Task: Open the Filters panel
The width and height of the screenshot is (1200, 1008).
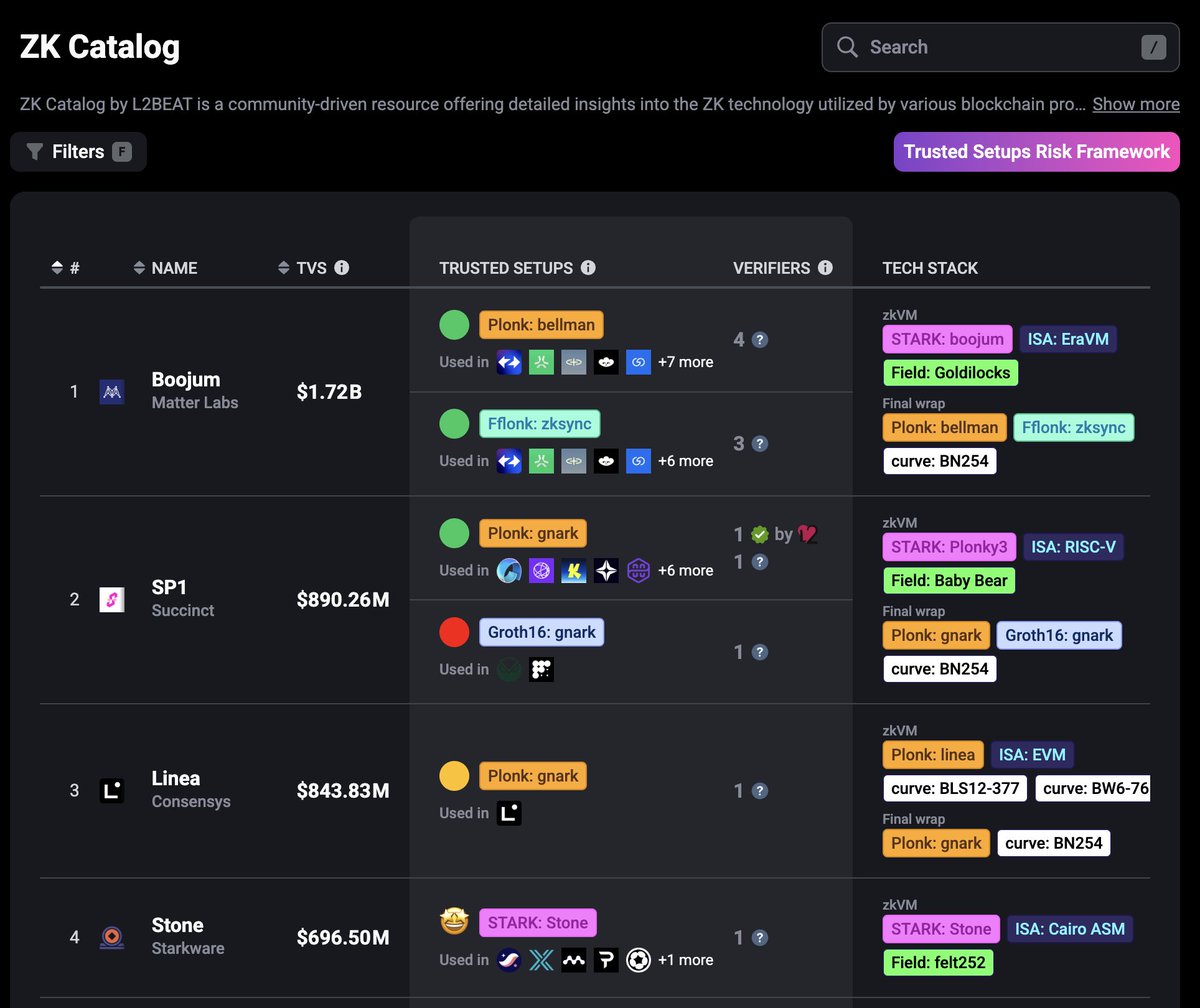Action: point(79,152)
